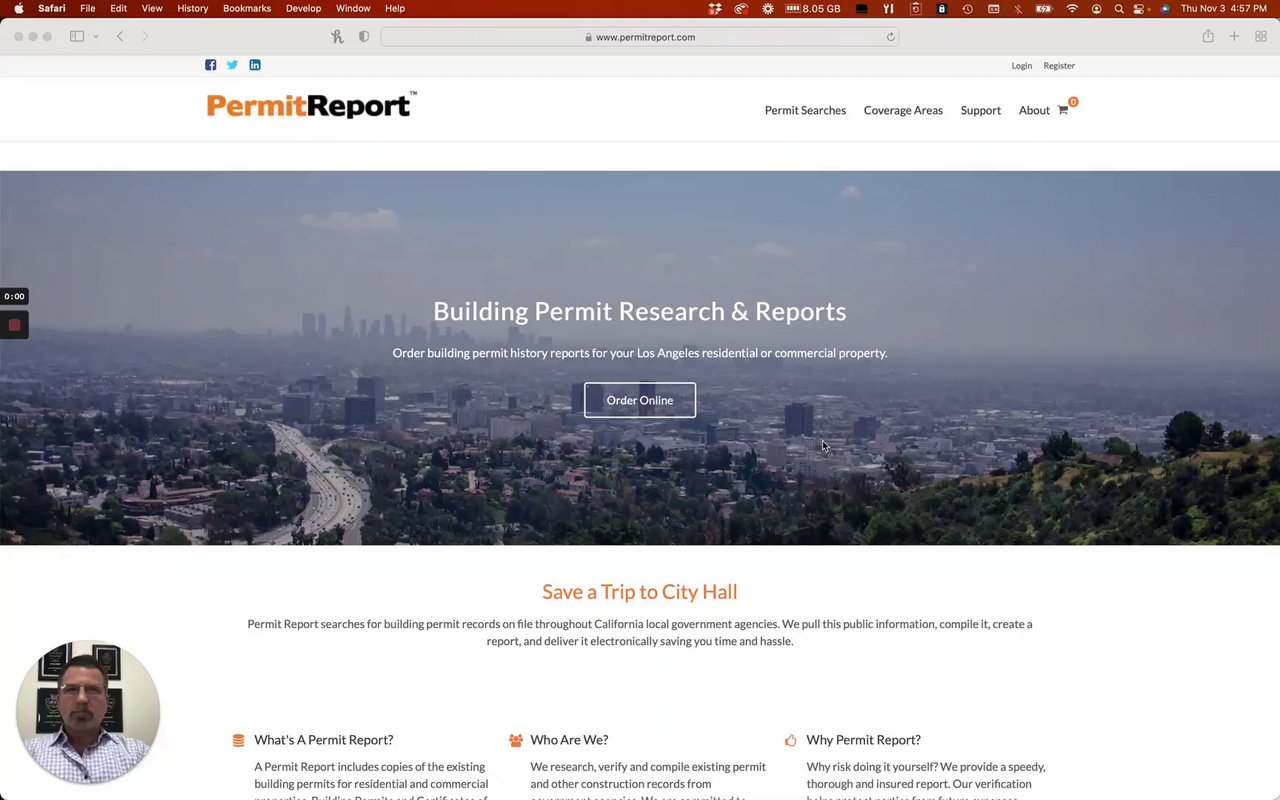1280x800 pixels.
Task: Click the privacy shield icon in the Safari toolbar
Action: pos(364,36)
